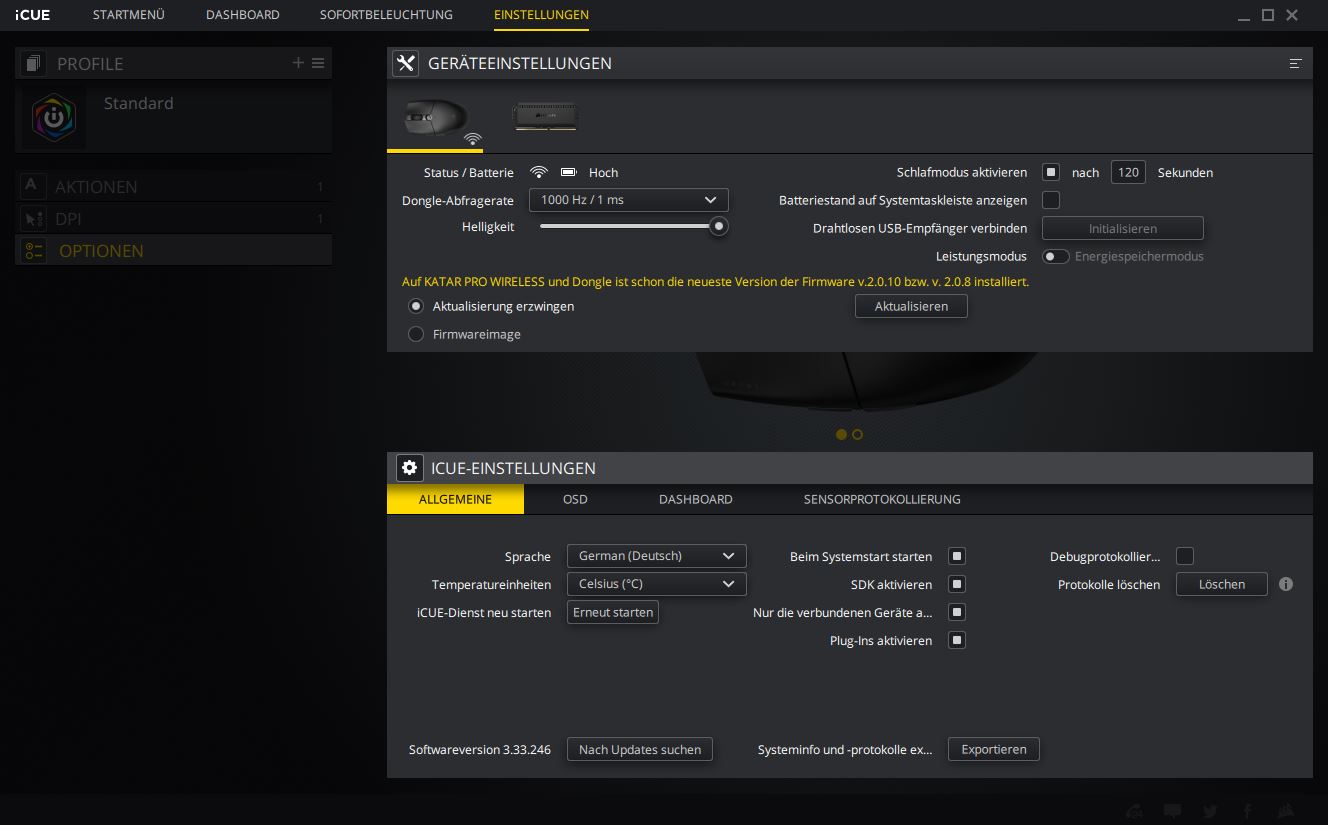The image size is (1328, 825).
Task: Click the info icon beside Löschen
Action: point(1286,584)
